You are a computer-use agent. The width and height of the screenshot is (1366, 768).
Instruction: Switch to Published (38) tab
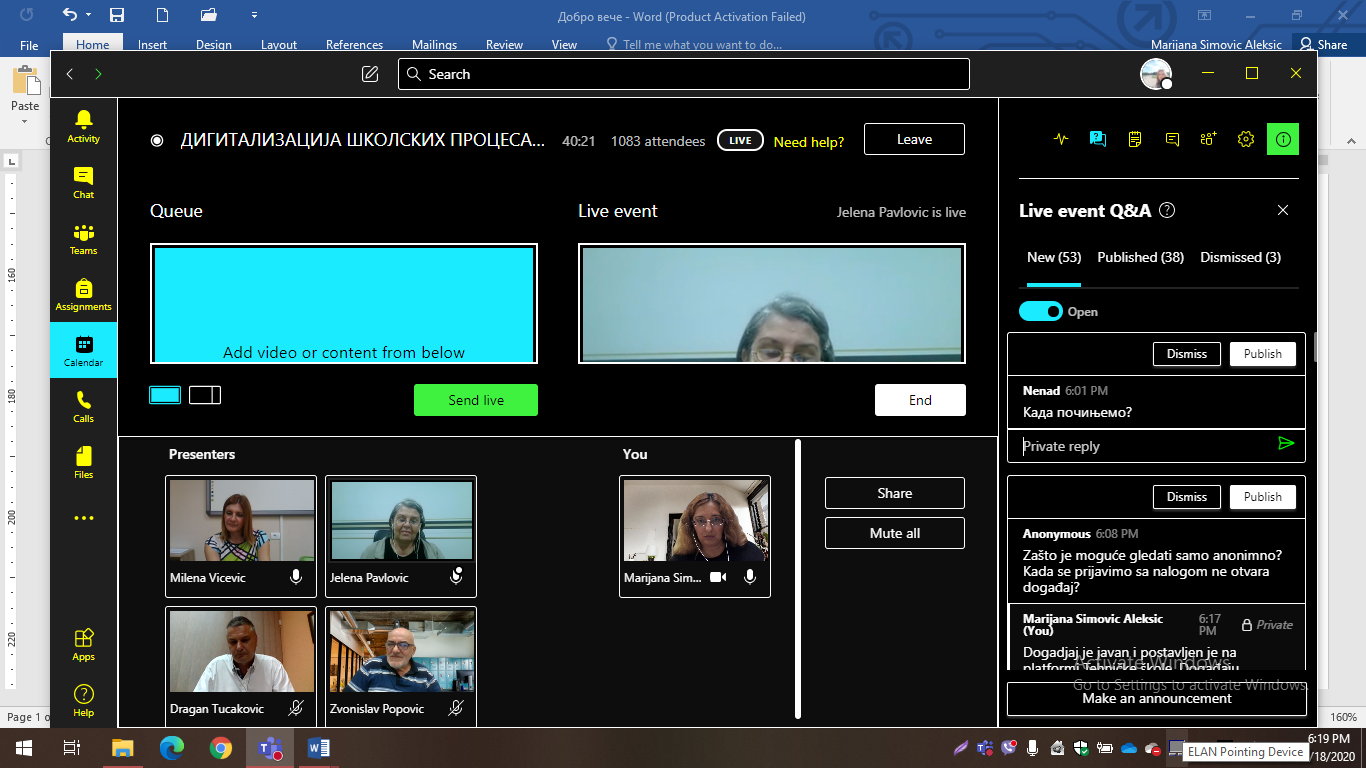pos(1140,257)
